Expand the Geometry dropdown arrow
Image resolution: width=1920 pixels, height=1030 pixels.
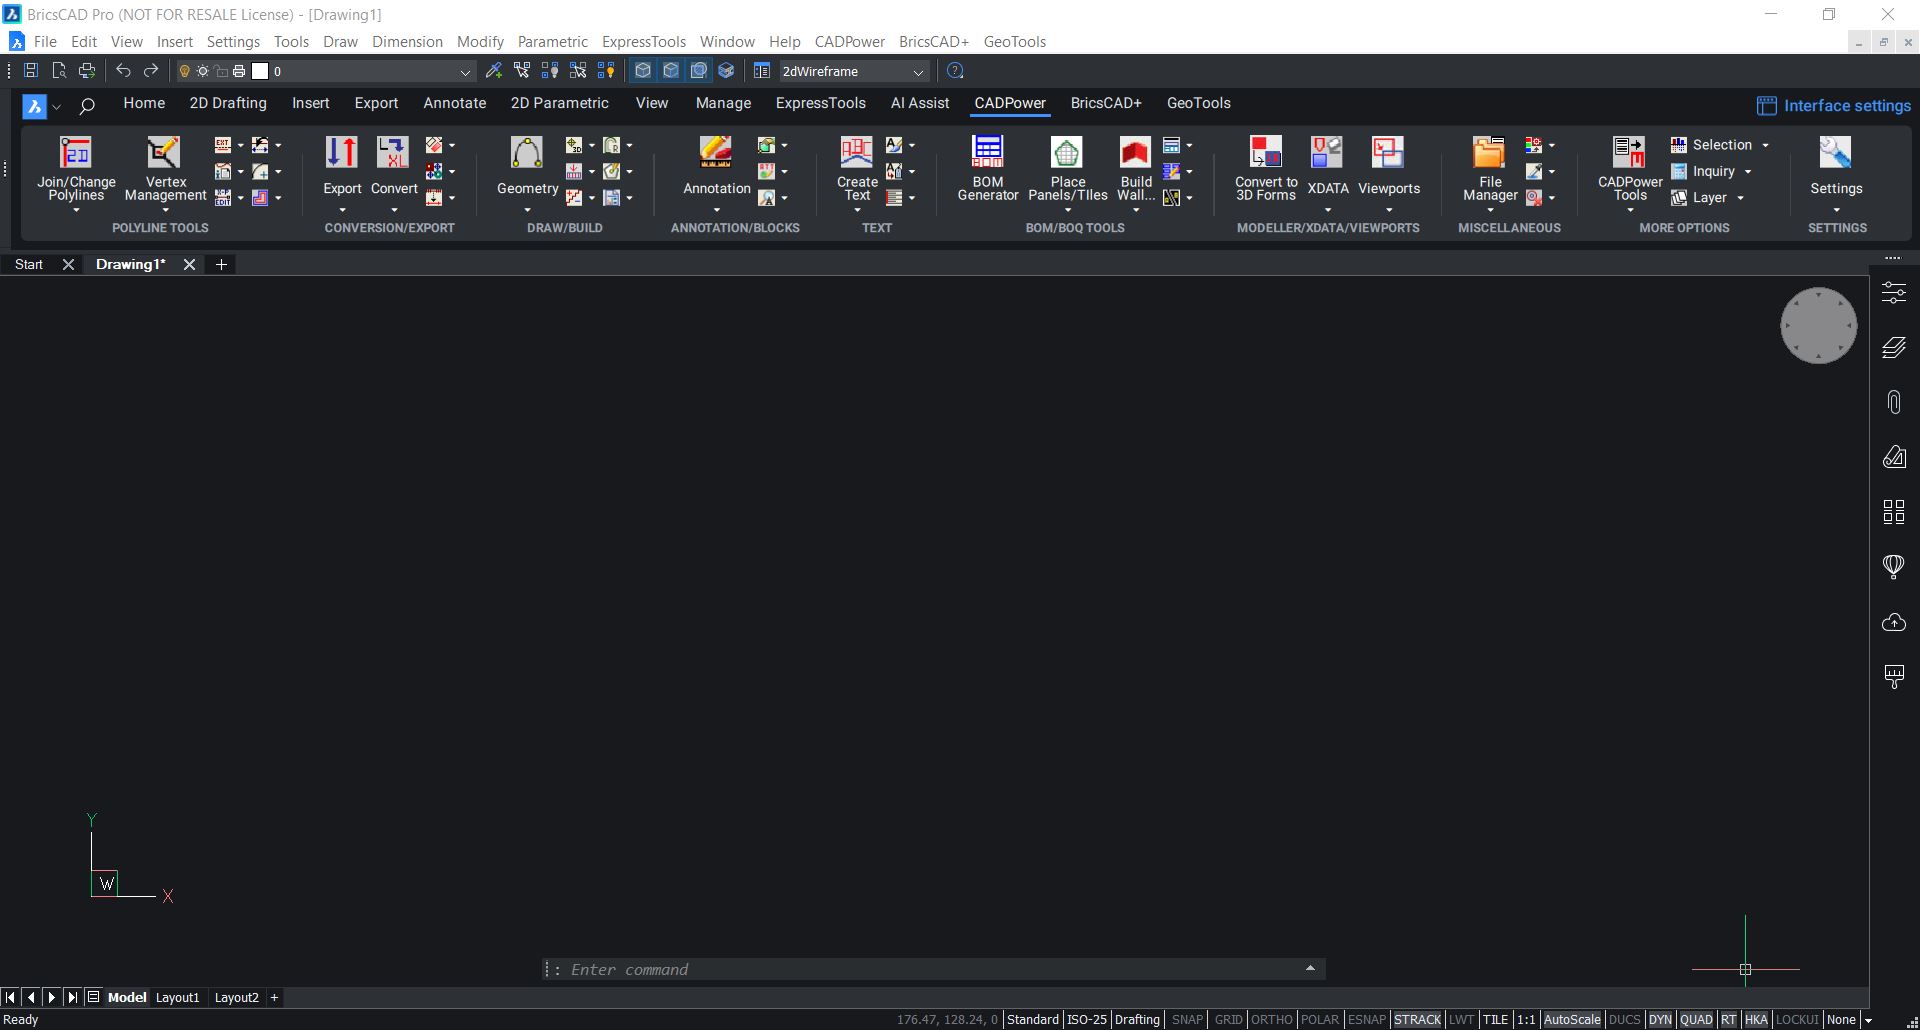point(527,210)
